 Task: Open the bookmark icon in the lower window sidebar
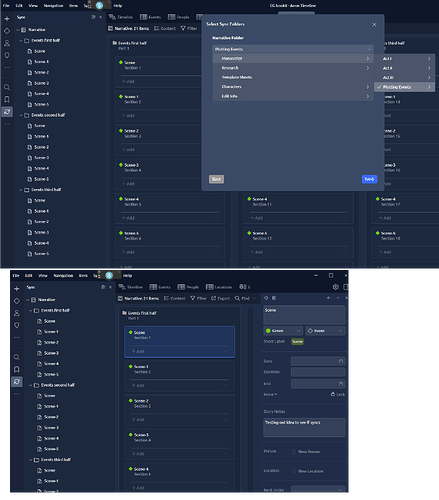click(17, 369)
